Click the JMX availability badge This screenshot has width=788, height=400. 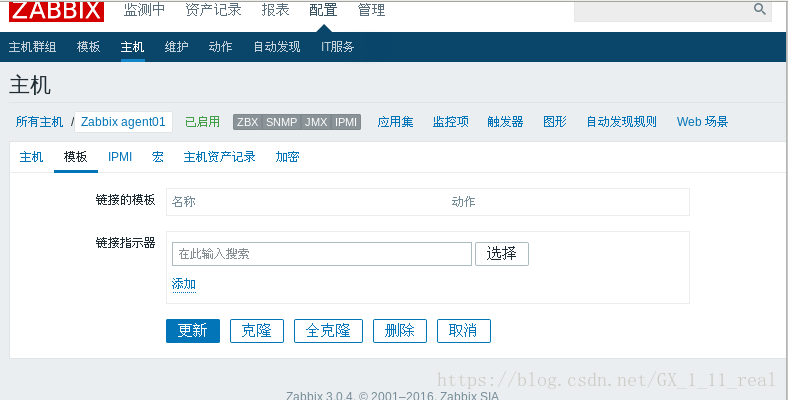pyautogui.click(x=316, y=122)
